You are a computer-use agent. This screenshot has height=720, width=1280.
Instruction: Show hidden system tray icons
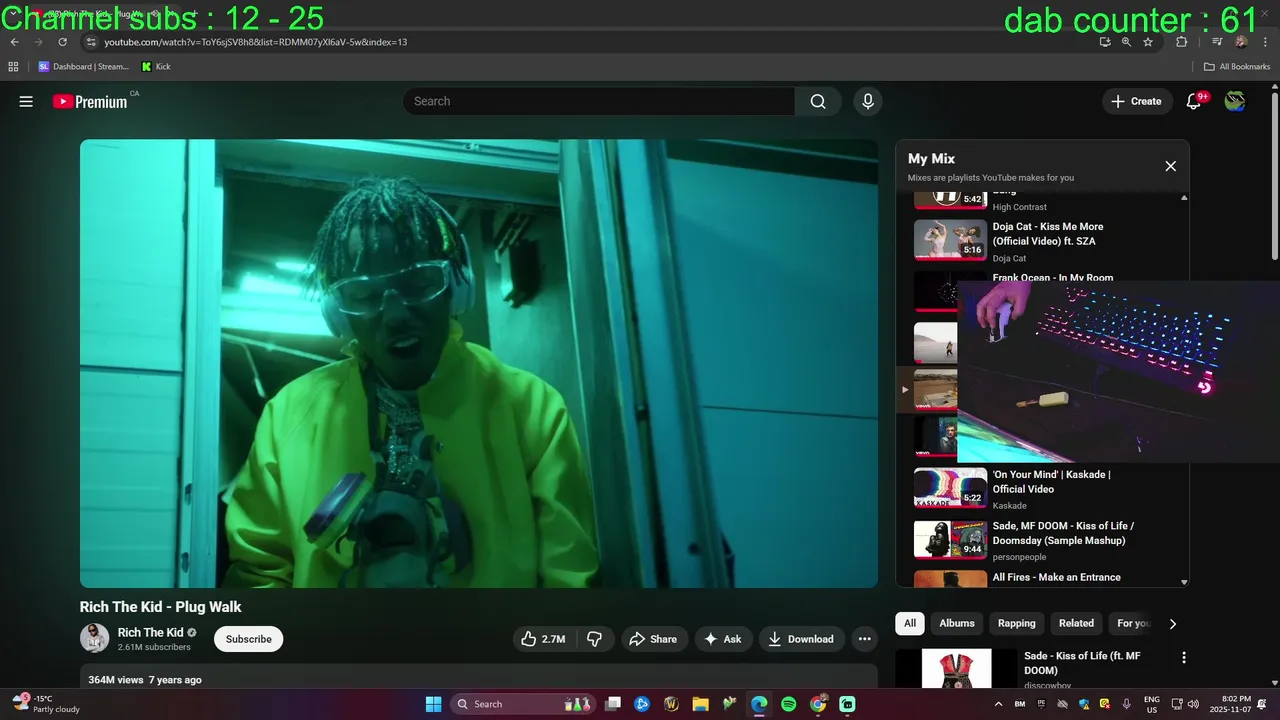coord(998,704)
